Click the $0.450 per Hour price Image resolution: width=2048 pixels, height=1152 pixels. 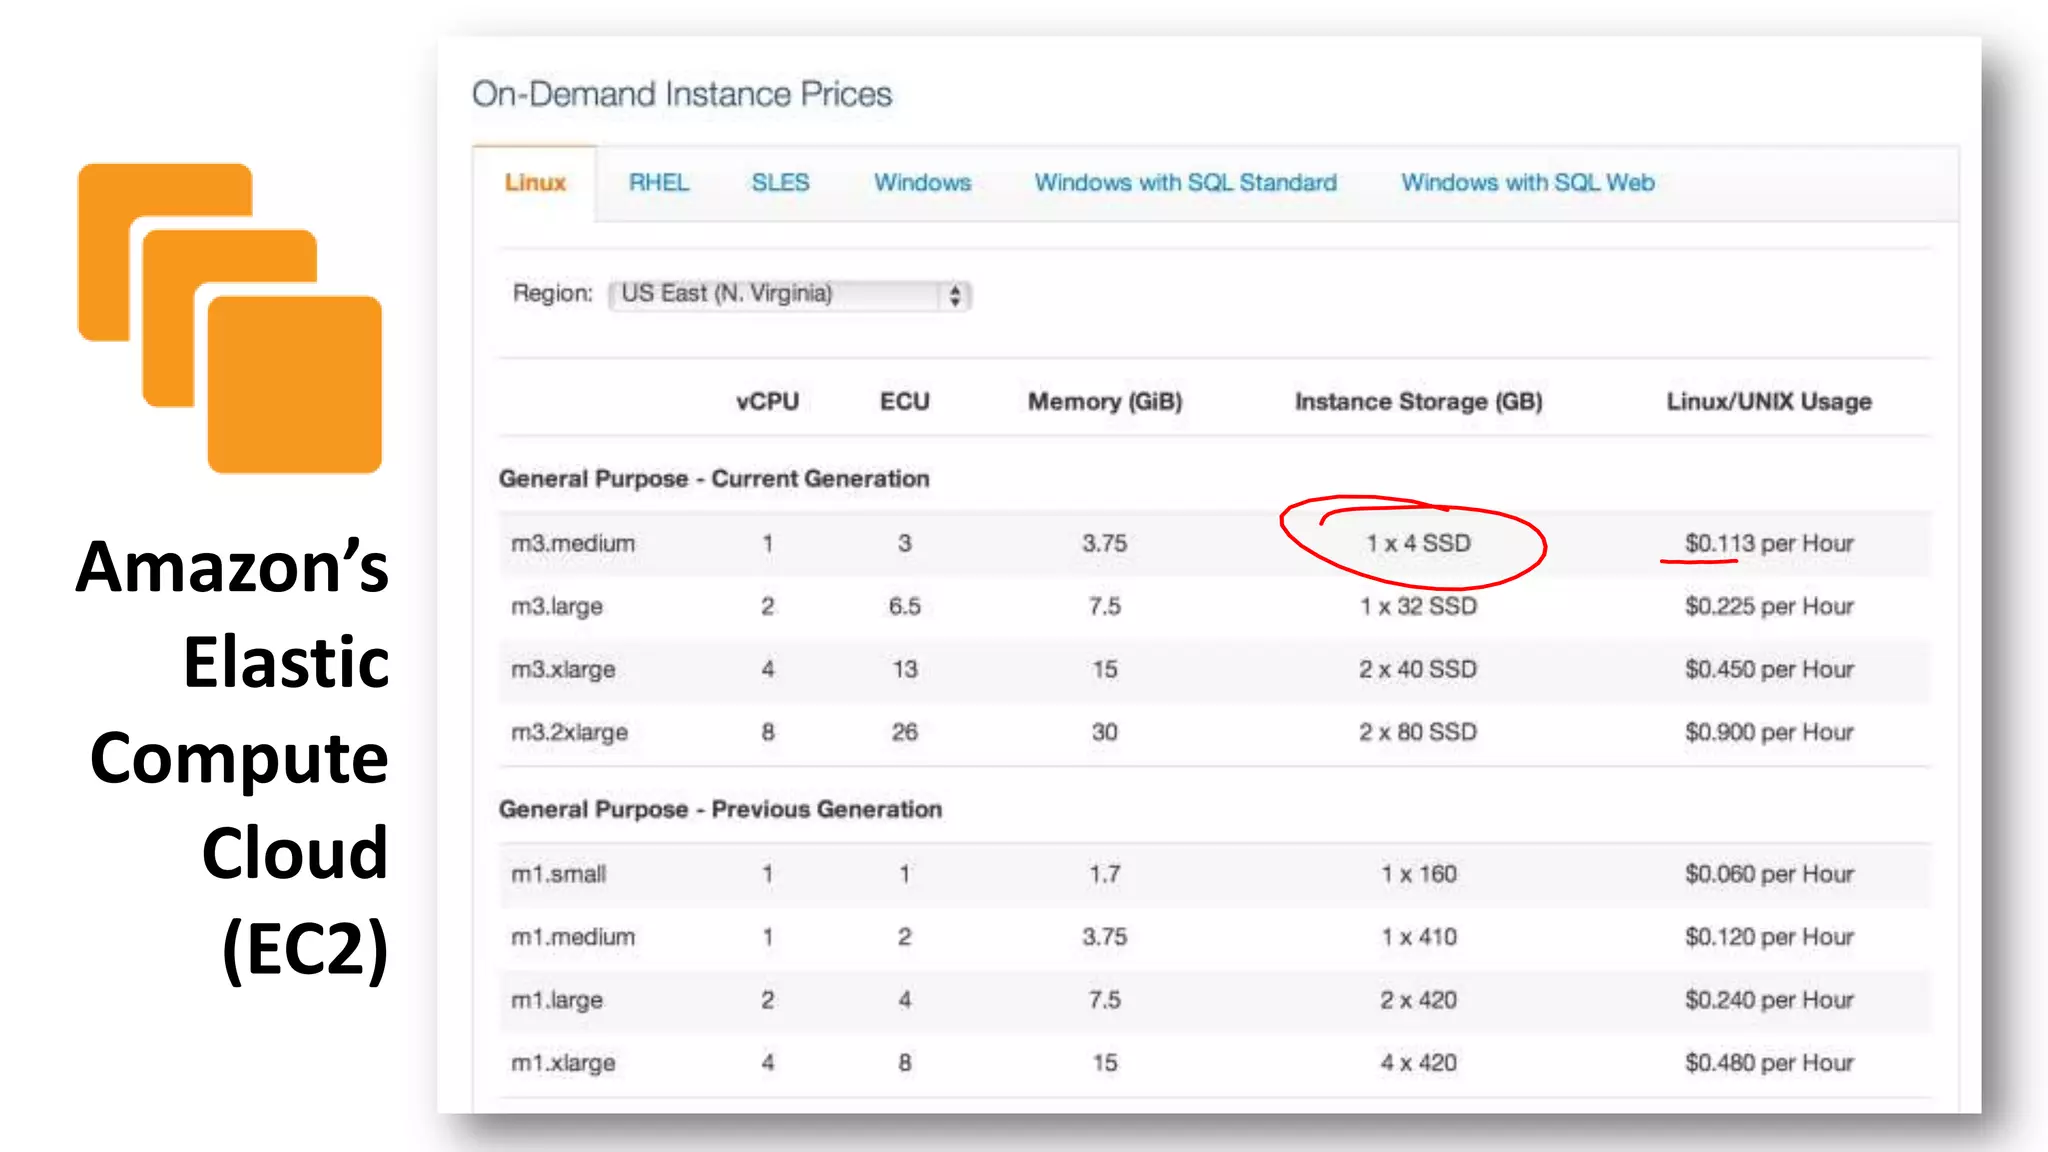[1769, 670]
